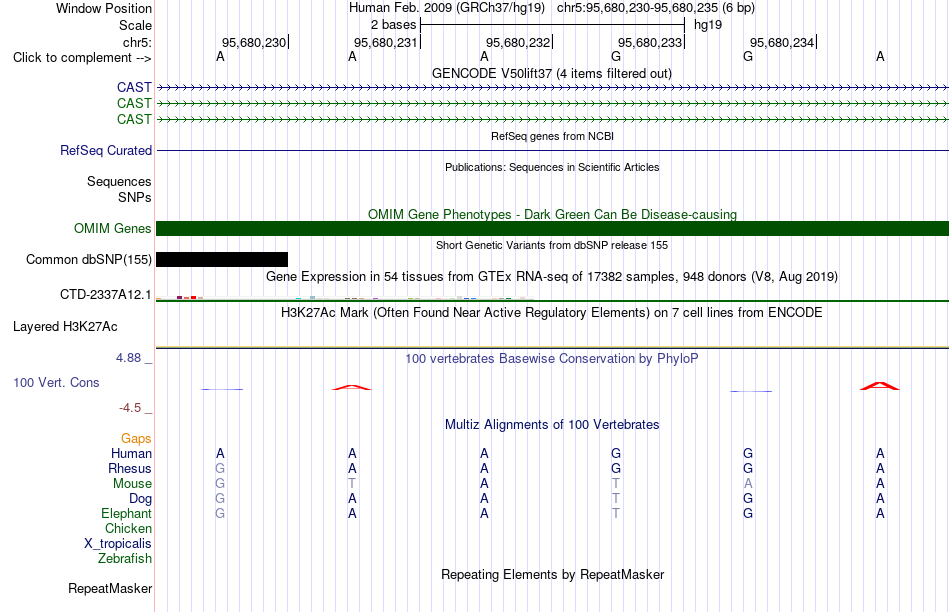Click the Mouse species label
Viewport: 950px width, 612px height.
(x=132, y=484)
